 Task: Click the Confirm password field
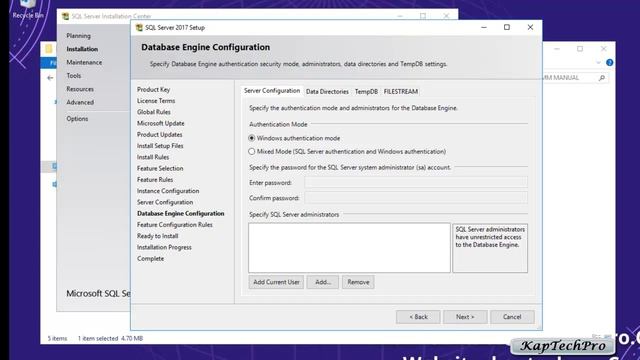[416, 198]
